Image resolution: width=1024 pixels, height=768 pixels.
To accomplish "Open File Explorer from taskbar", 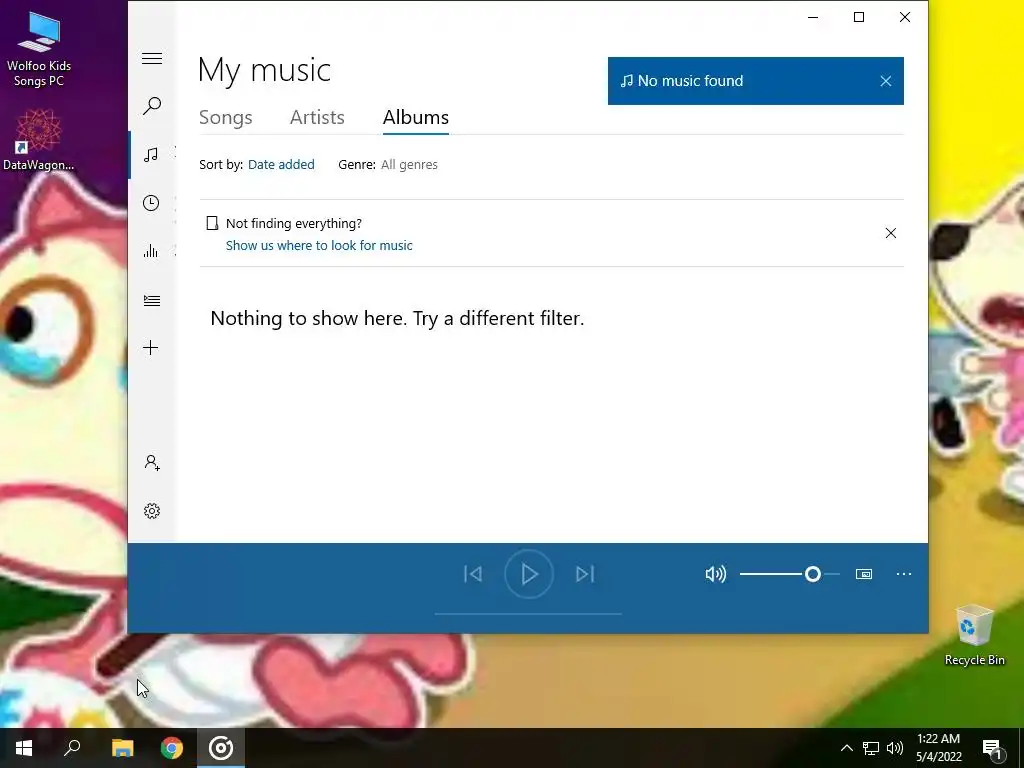I will 122,748.
